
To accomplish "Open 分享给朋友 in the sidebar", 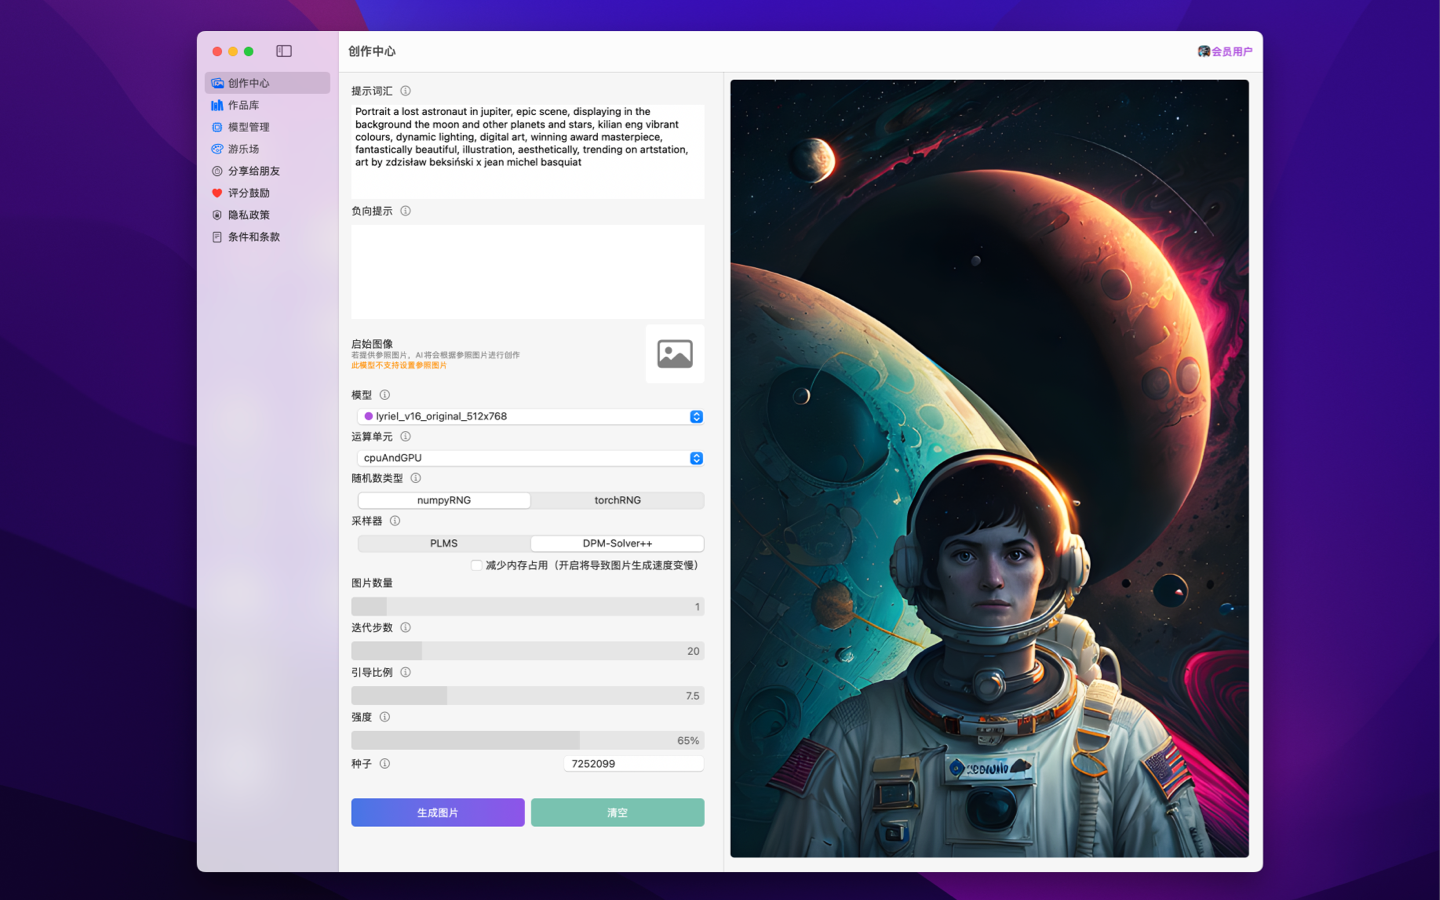I will [267, 171].
